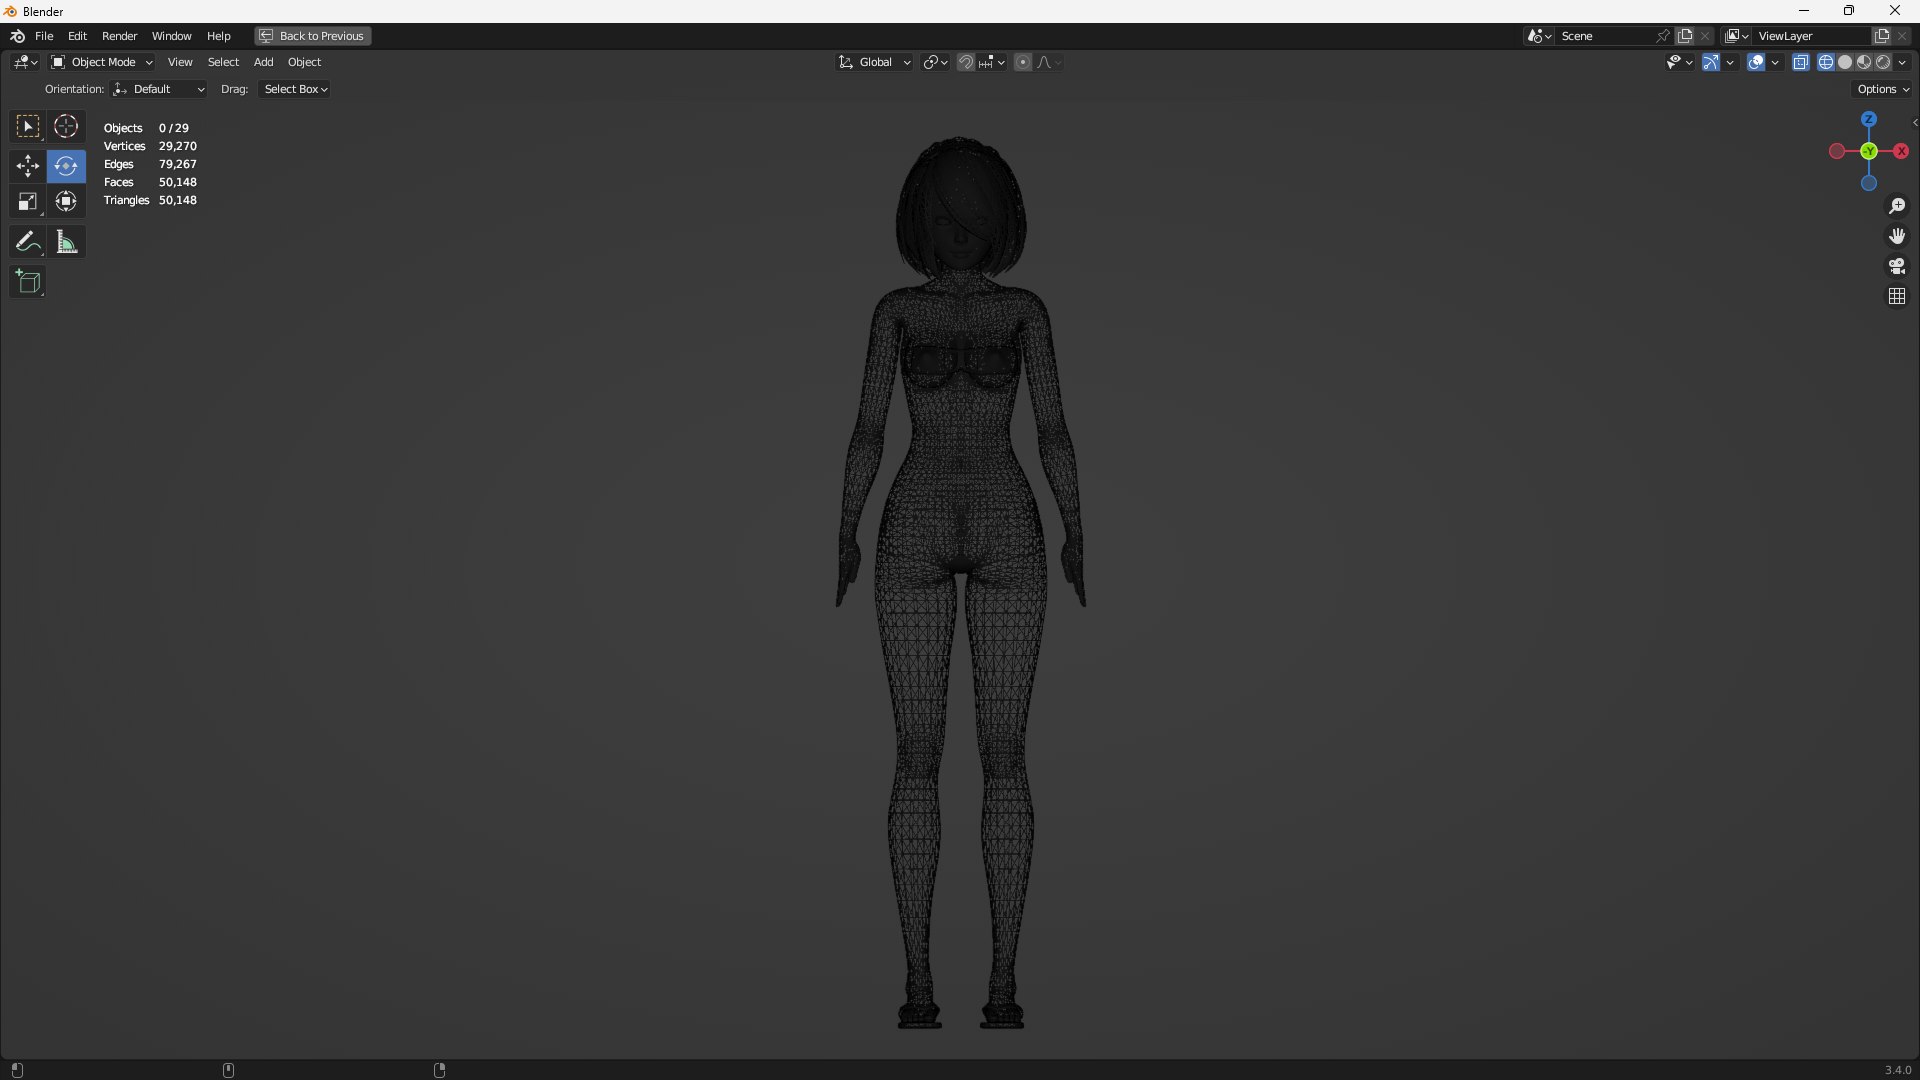The width and height of the screenshot is (1920, 1080).
Task: Choose the Annotate pencil tool
Action: [x=27, y=242]
